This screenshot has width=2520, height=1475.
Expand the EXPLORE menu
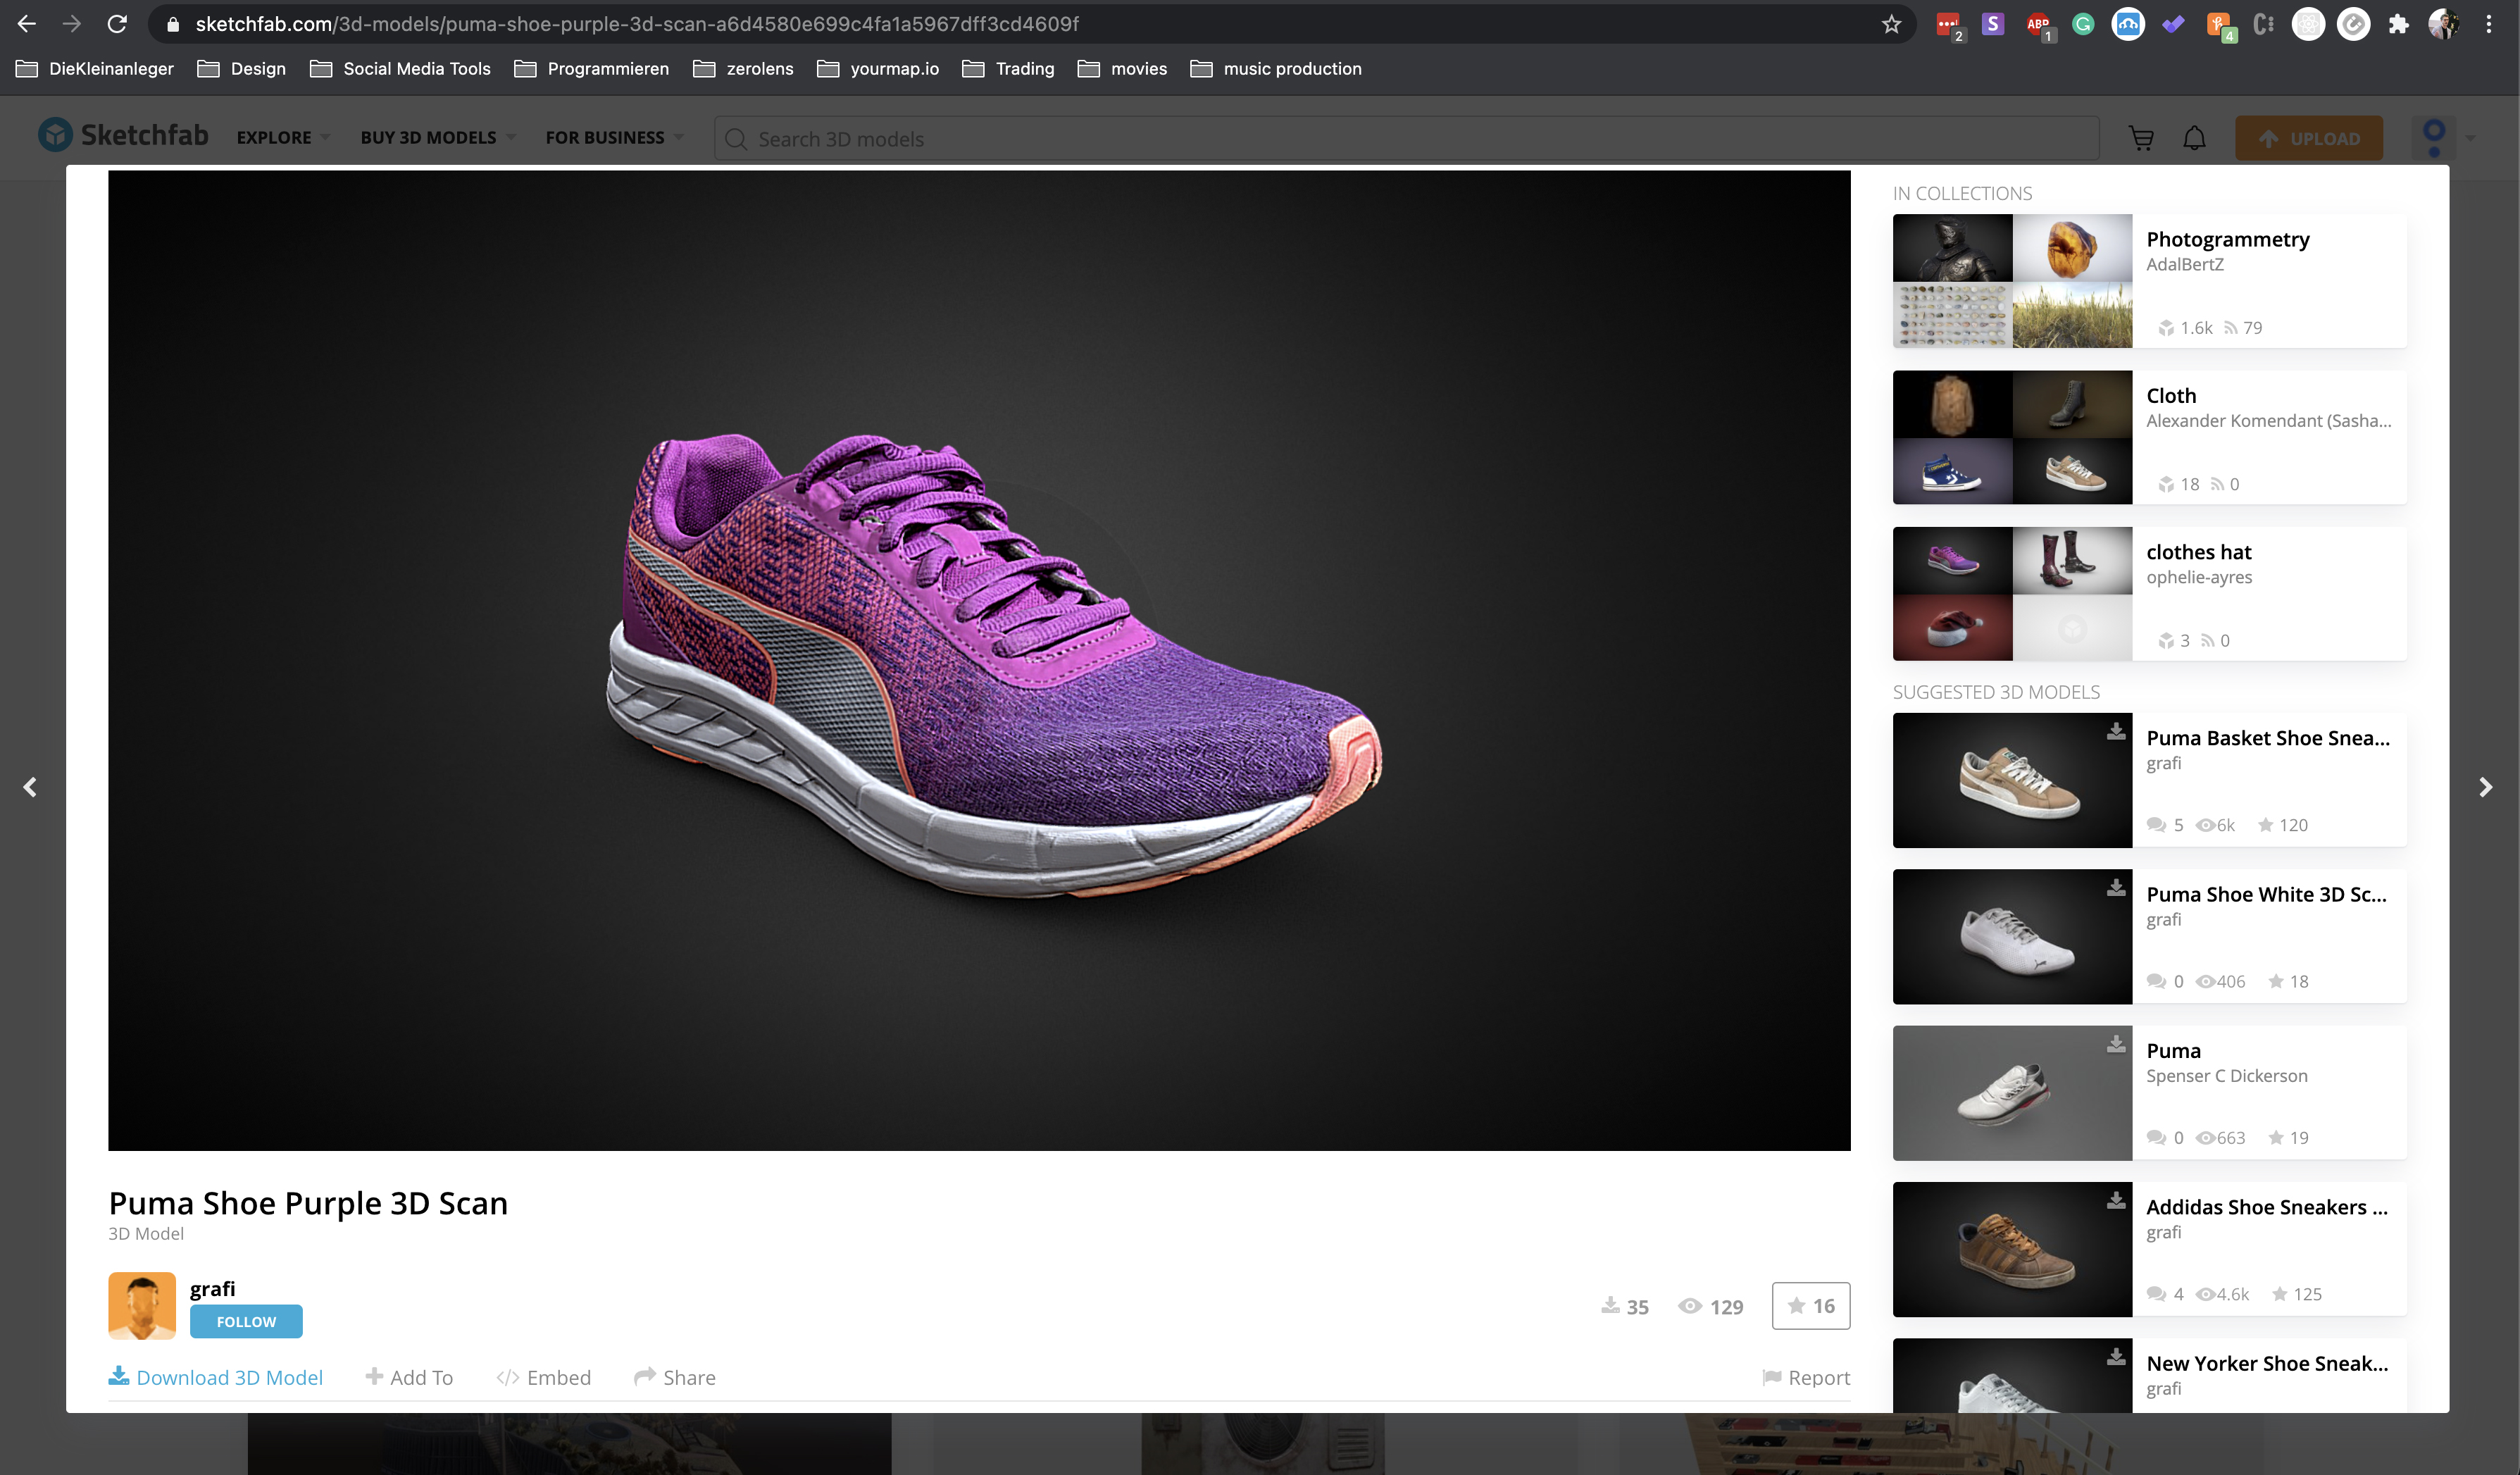coord(283,137)
